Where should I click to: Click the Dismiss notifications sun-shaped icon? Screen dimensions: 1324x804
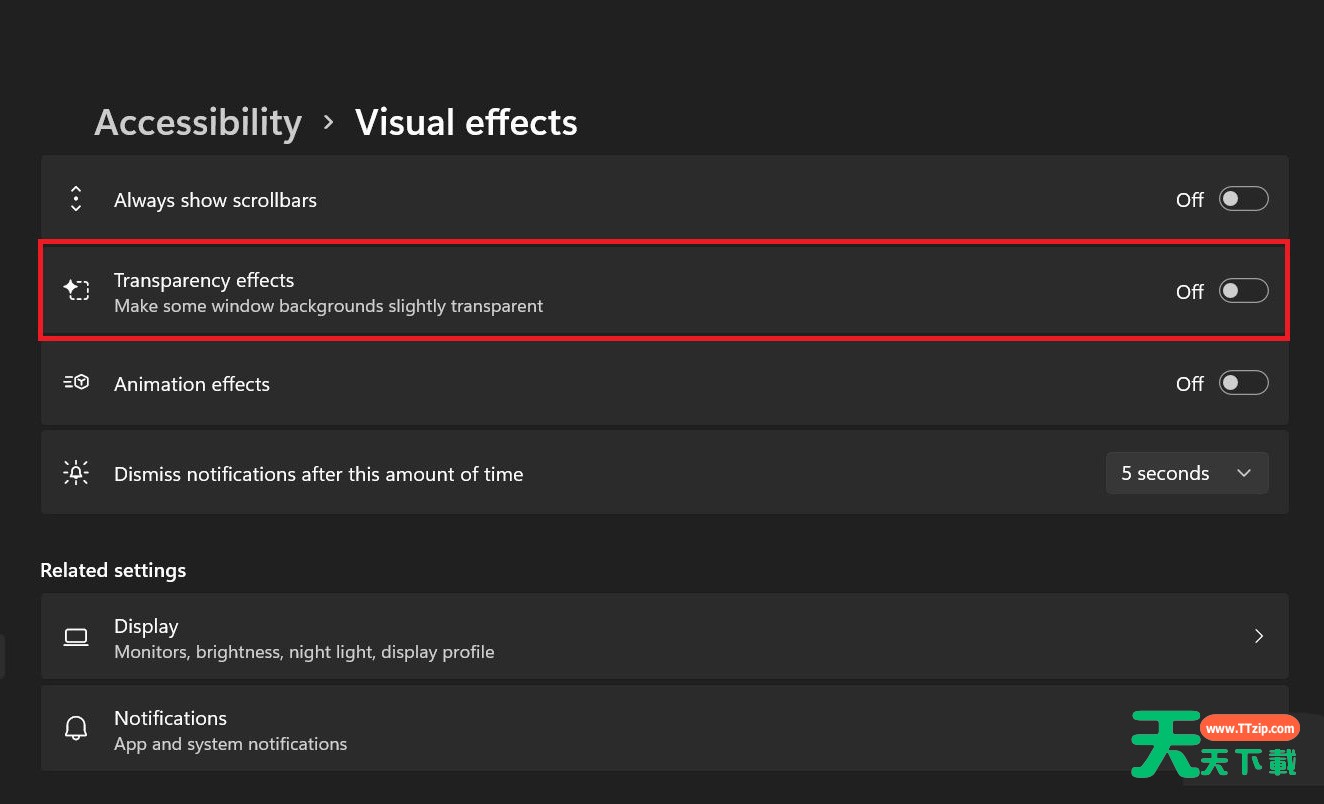tap(76, 473)
